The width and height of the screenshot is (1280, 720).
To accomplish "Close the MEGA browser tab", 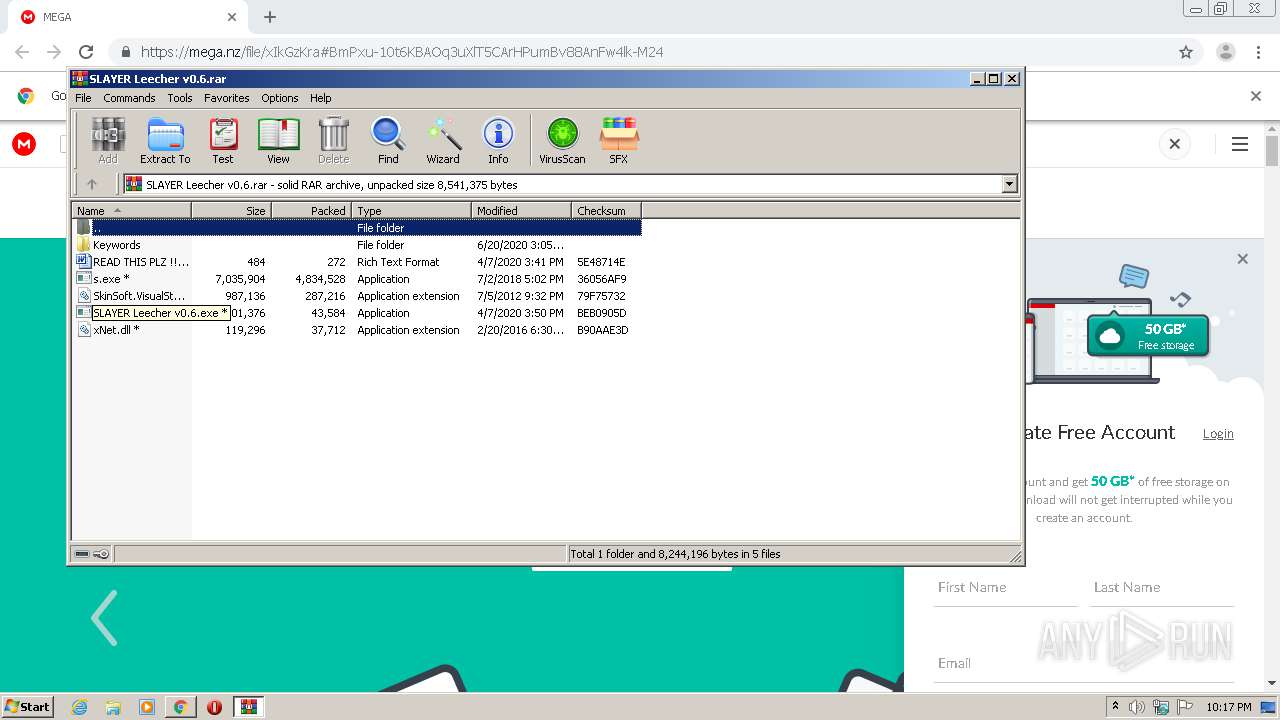I will point(232,17).
